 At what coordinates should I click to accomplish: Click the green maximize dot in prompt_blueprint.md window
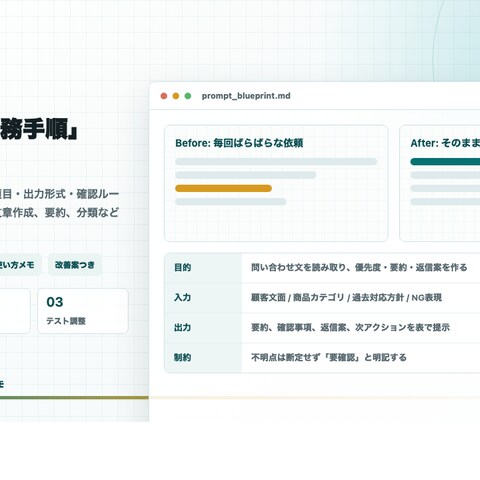point(188,96)
